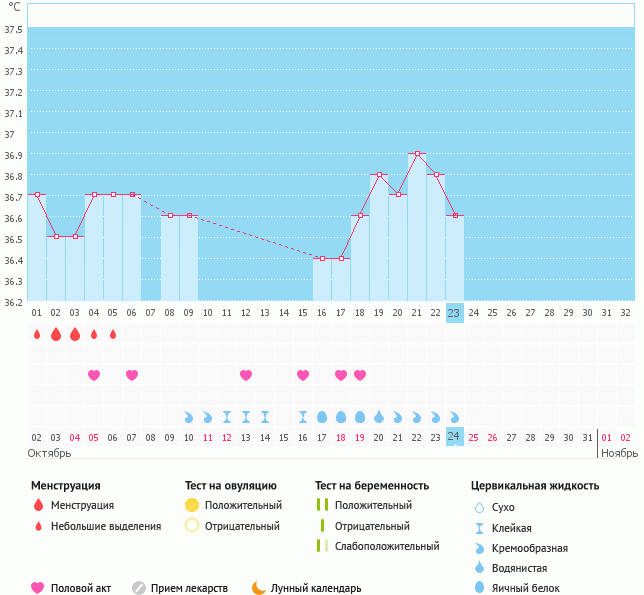Select highlighted calendar date 24
Screen dimensions: 644x595
pyautogui.click(x=454, y=437)
